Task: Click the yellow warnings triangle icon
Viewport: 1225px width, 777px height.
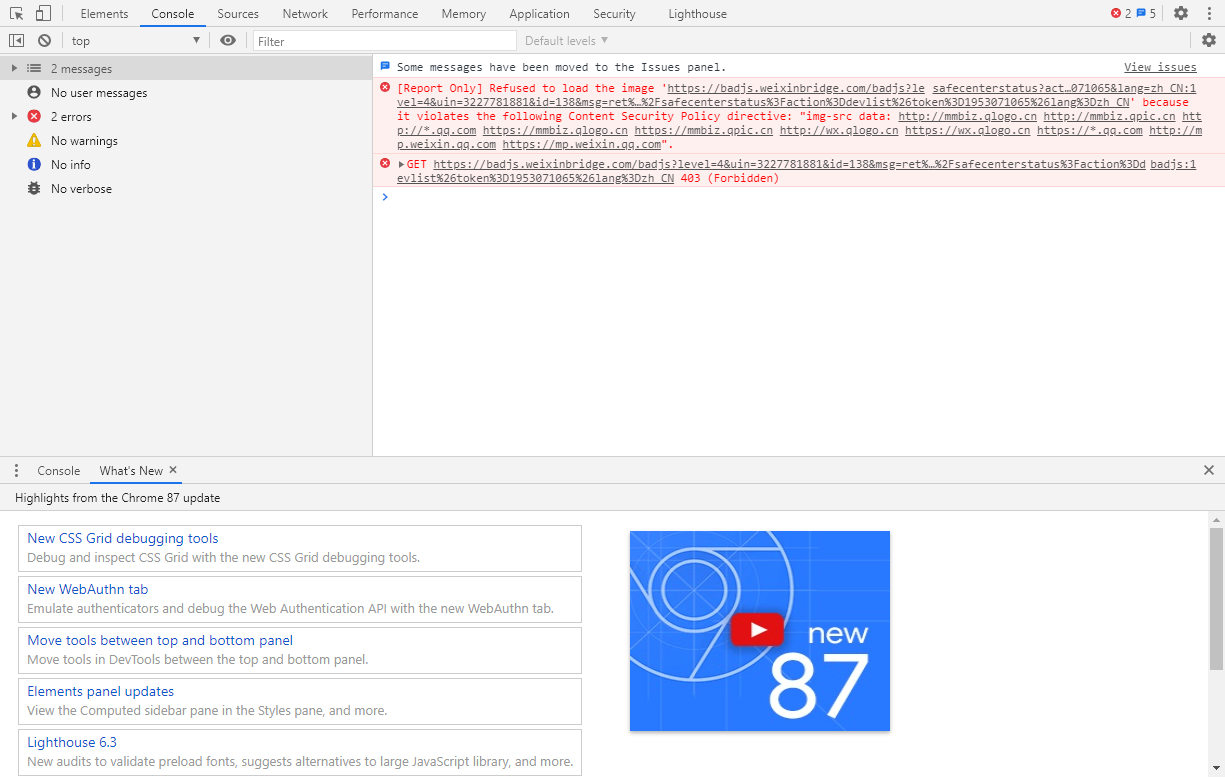Action: tap(34, 140)
